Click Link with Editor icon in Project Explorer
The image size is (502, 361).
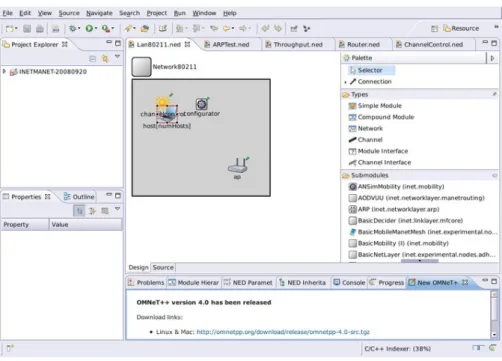click(x=105, y=59)
